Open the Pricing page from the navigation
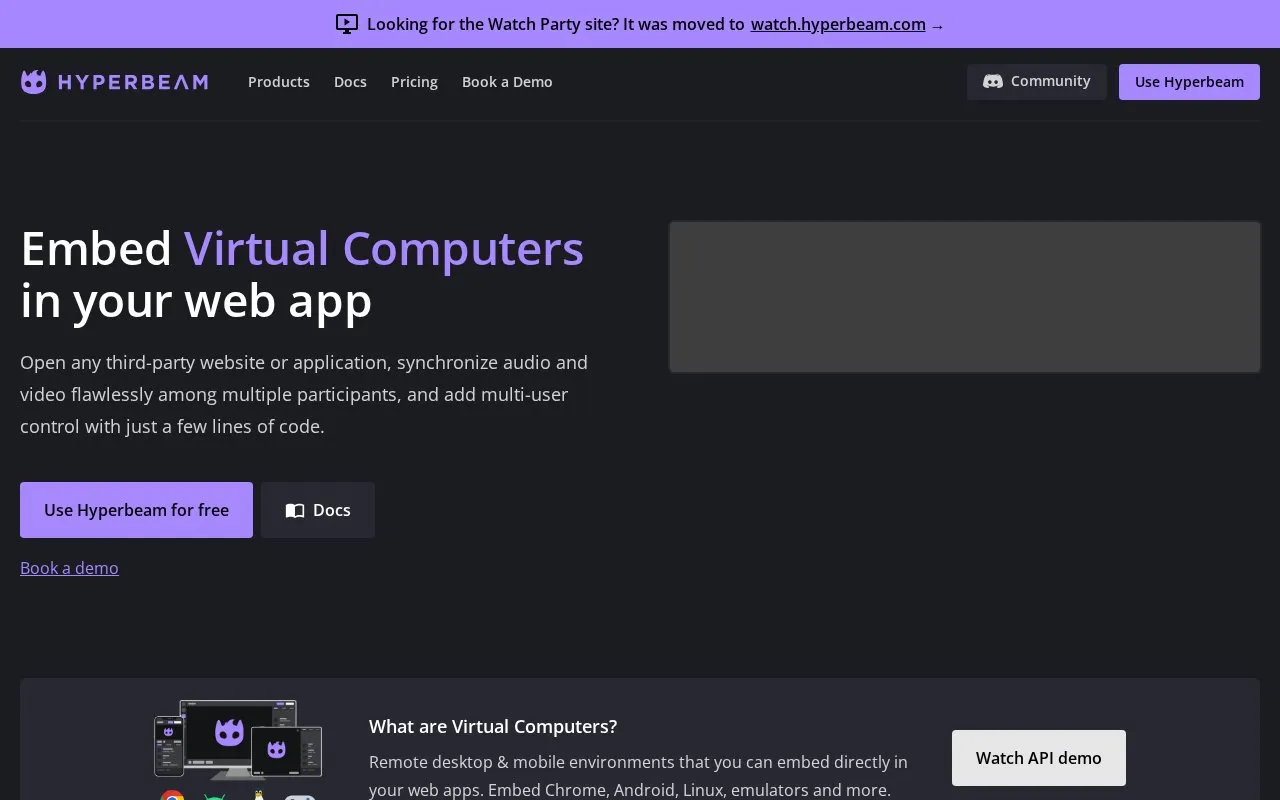 point(414,82)
